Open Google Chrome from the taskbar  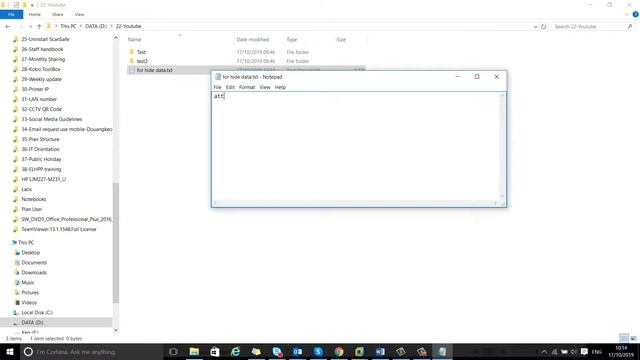point(339,351)
